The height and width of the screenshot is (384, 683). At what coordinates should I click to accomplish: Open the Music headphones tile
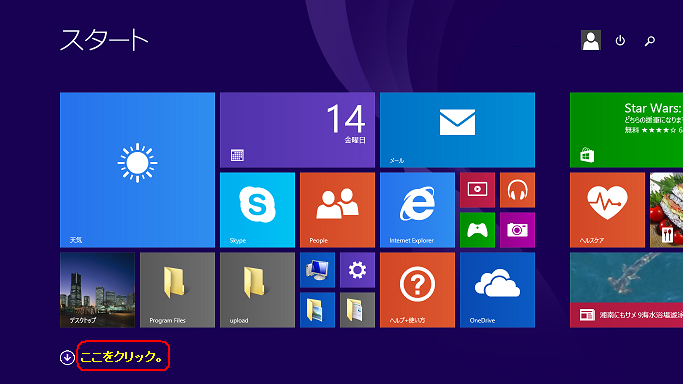[x=517, y=190]
